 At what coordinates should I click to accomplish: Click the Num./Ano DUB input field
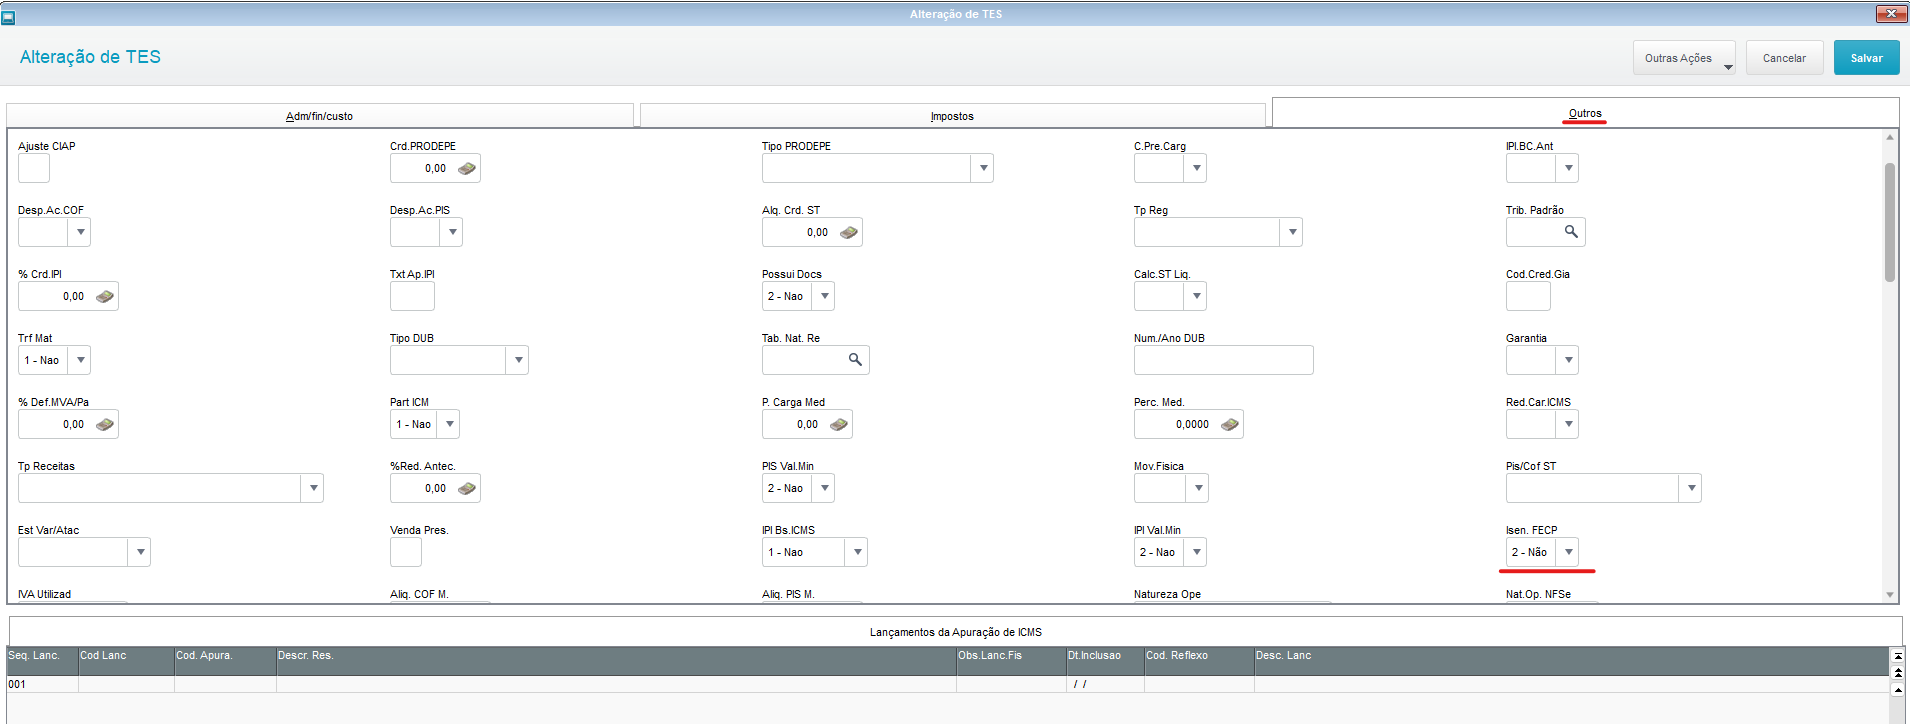pyautogui.click(x=1223, y=360)
